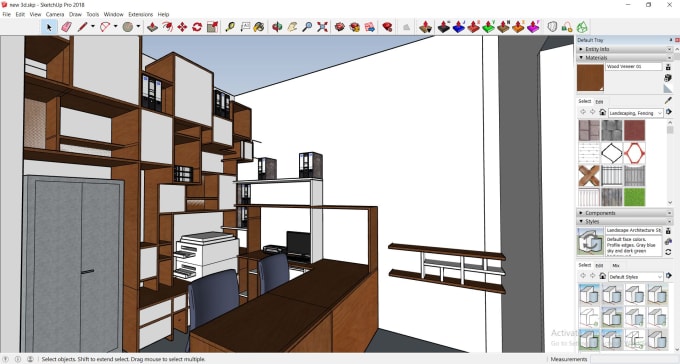Click the Landscape Architecture style name field
Screen dimensions: 680x364
pyautogui.click(x=634, y=230)
